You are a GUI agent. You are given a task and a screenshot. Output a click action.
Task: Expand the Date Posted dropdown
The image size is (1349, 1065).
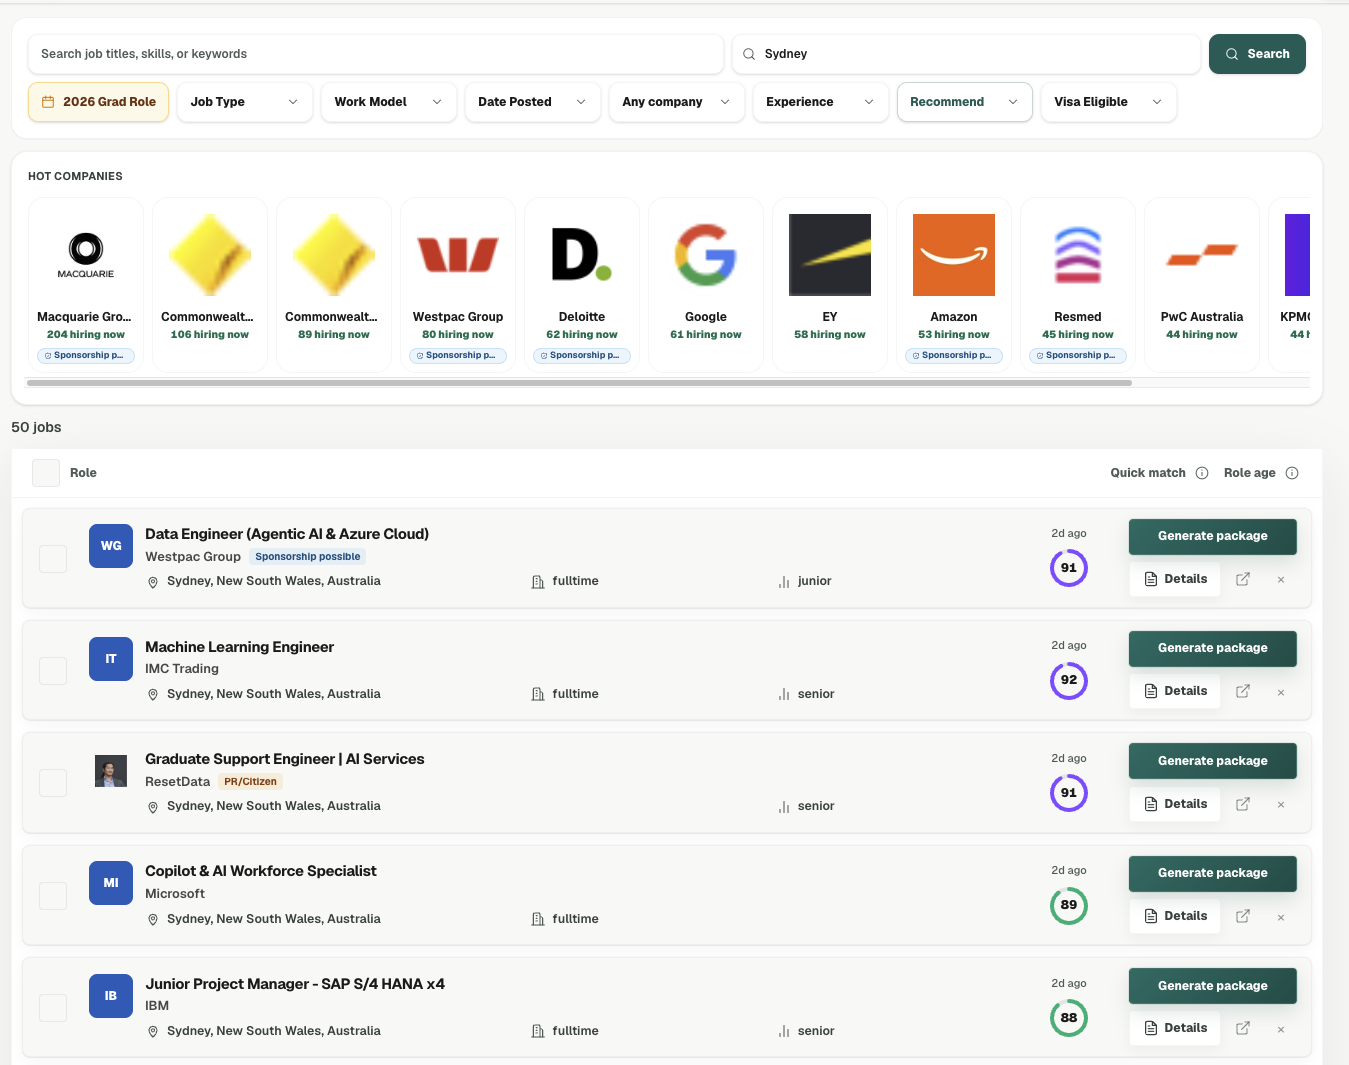point(533,102)
